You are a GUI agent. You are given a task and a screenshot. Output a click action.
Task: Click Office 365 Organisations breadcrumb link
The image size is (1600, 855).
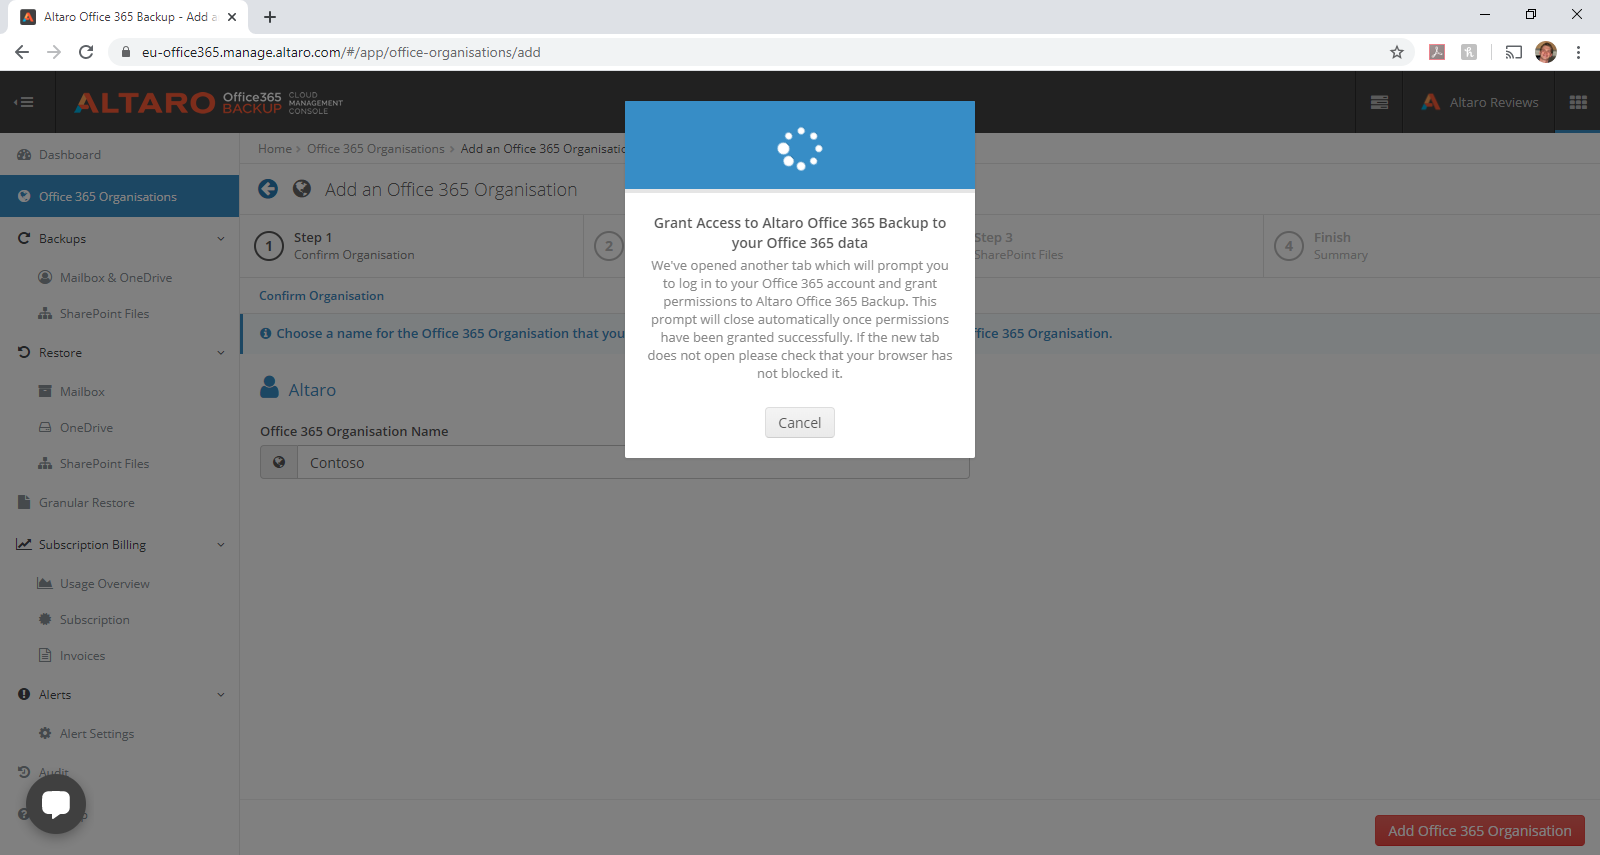(376, 149)
